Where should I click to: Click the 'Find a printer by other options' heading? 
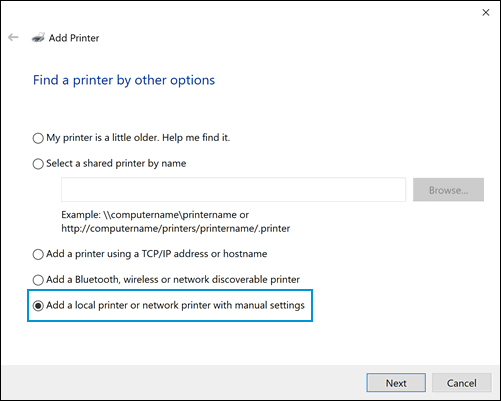[x=124, y=80]
